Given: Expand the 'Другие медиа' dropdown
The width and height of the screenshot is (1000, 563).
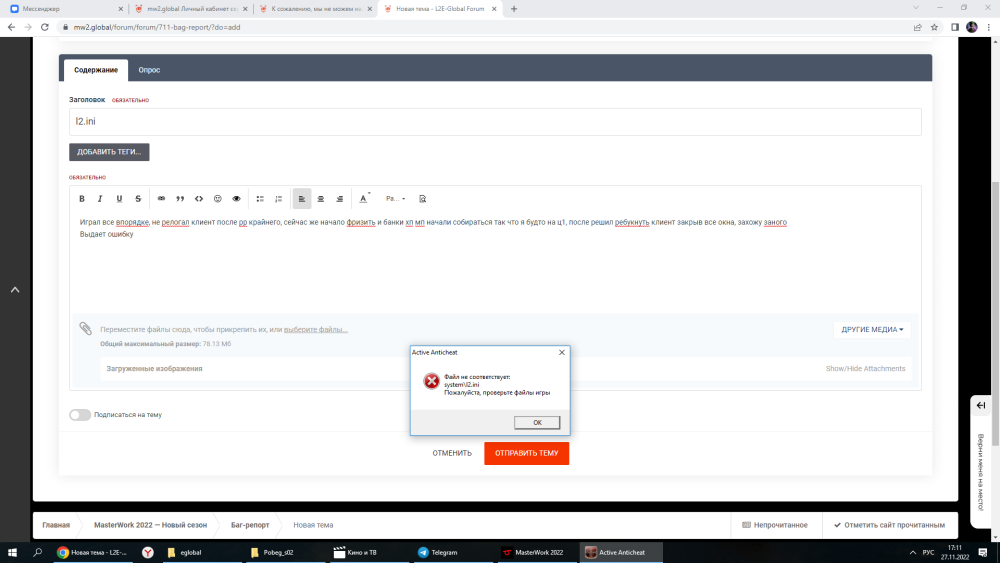Looking at the screenshot, I should click(872, 329).
